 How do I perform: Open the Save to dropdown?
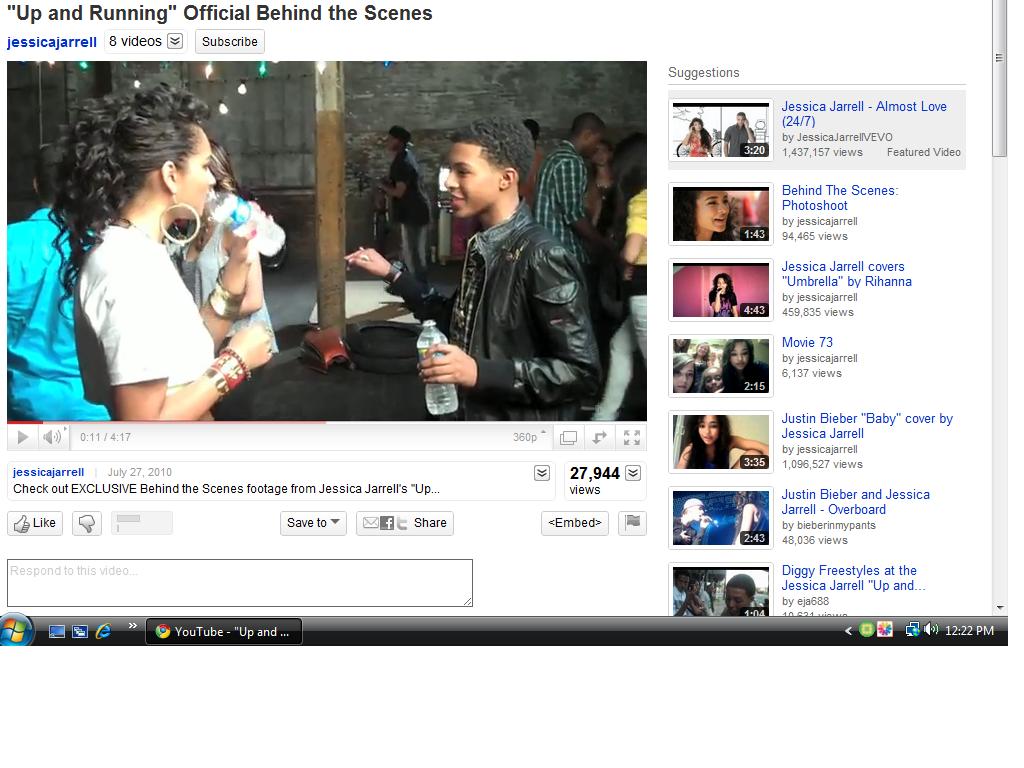(x=313, y=523)
